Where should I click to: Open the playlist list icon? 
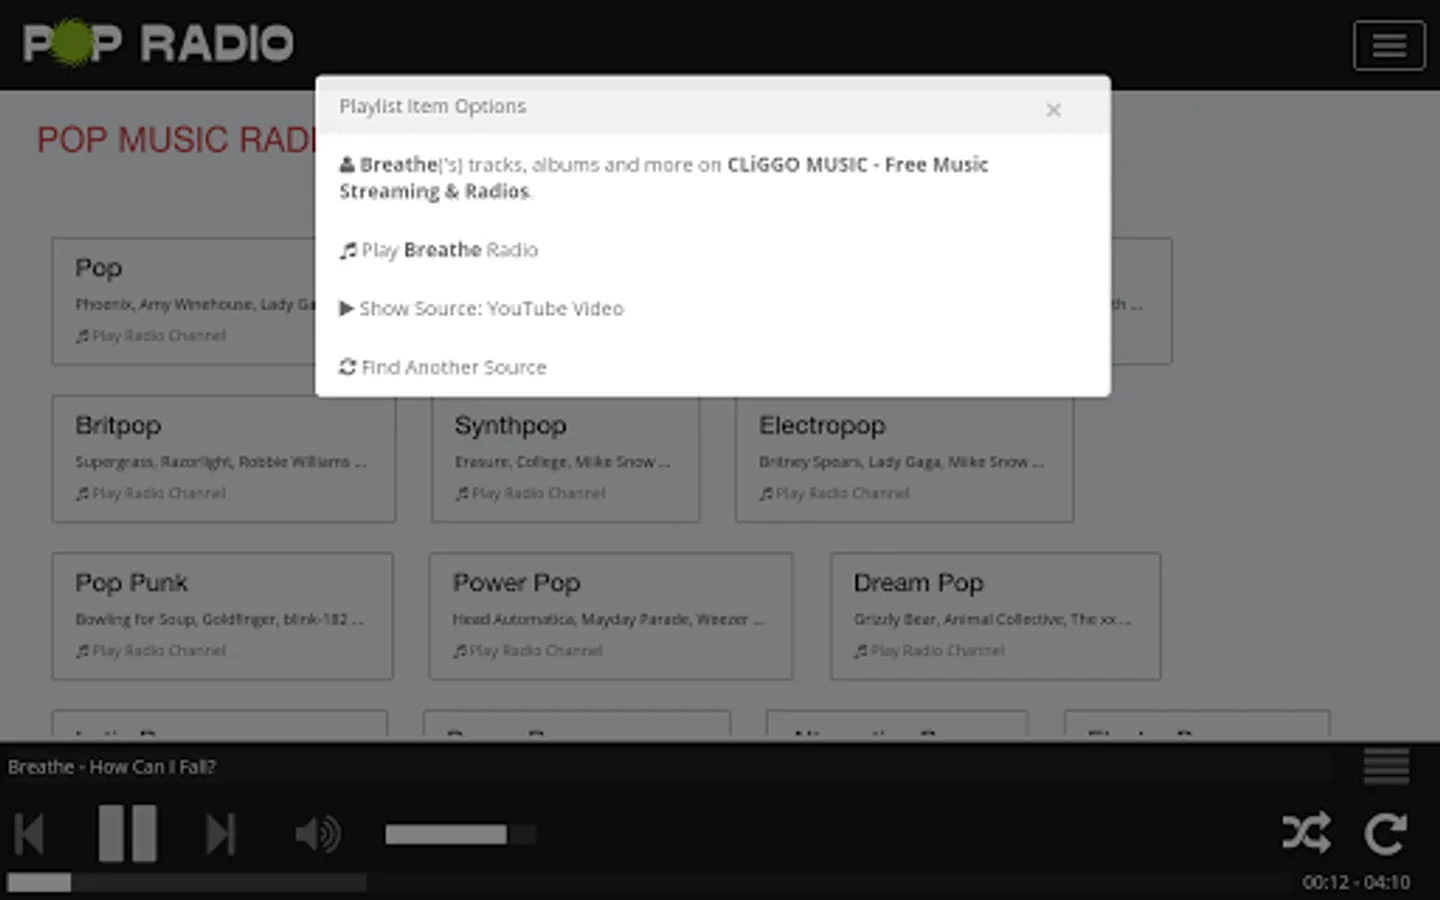coord(1386,767)
